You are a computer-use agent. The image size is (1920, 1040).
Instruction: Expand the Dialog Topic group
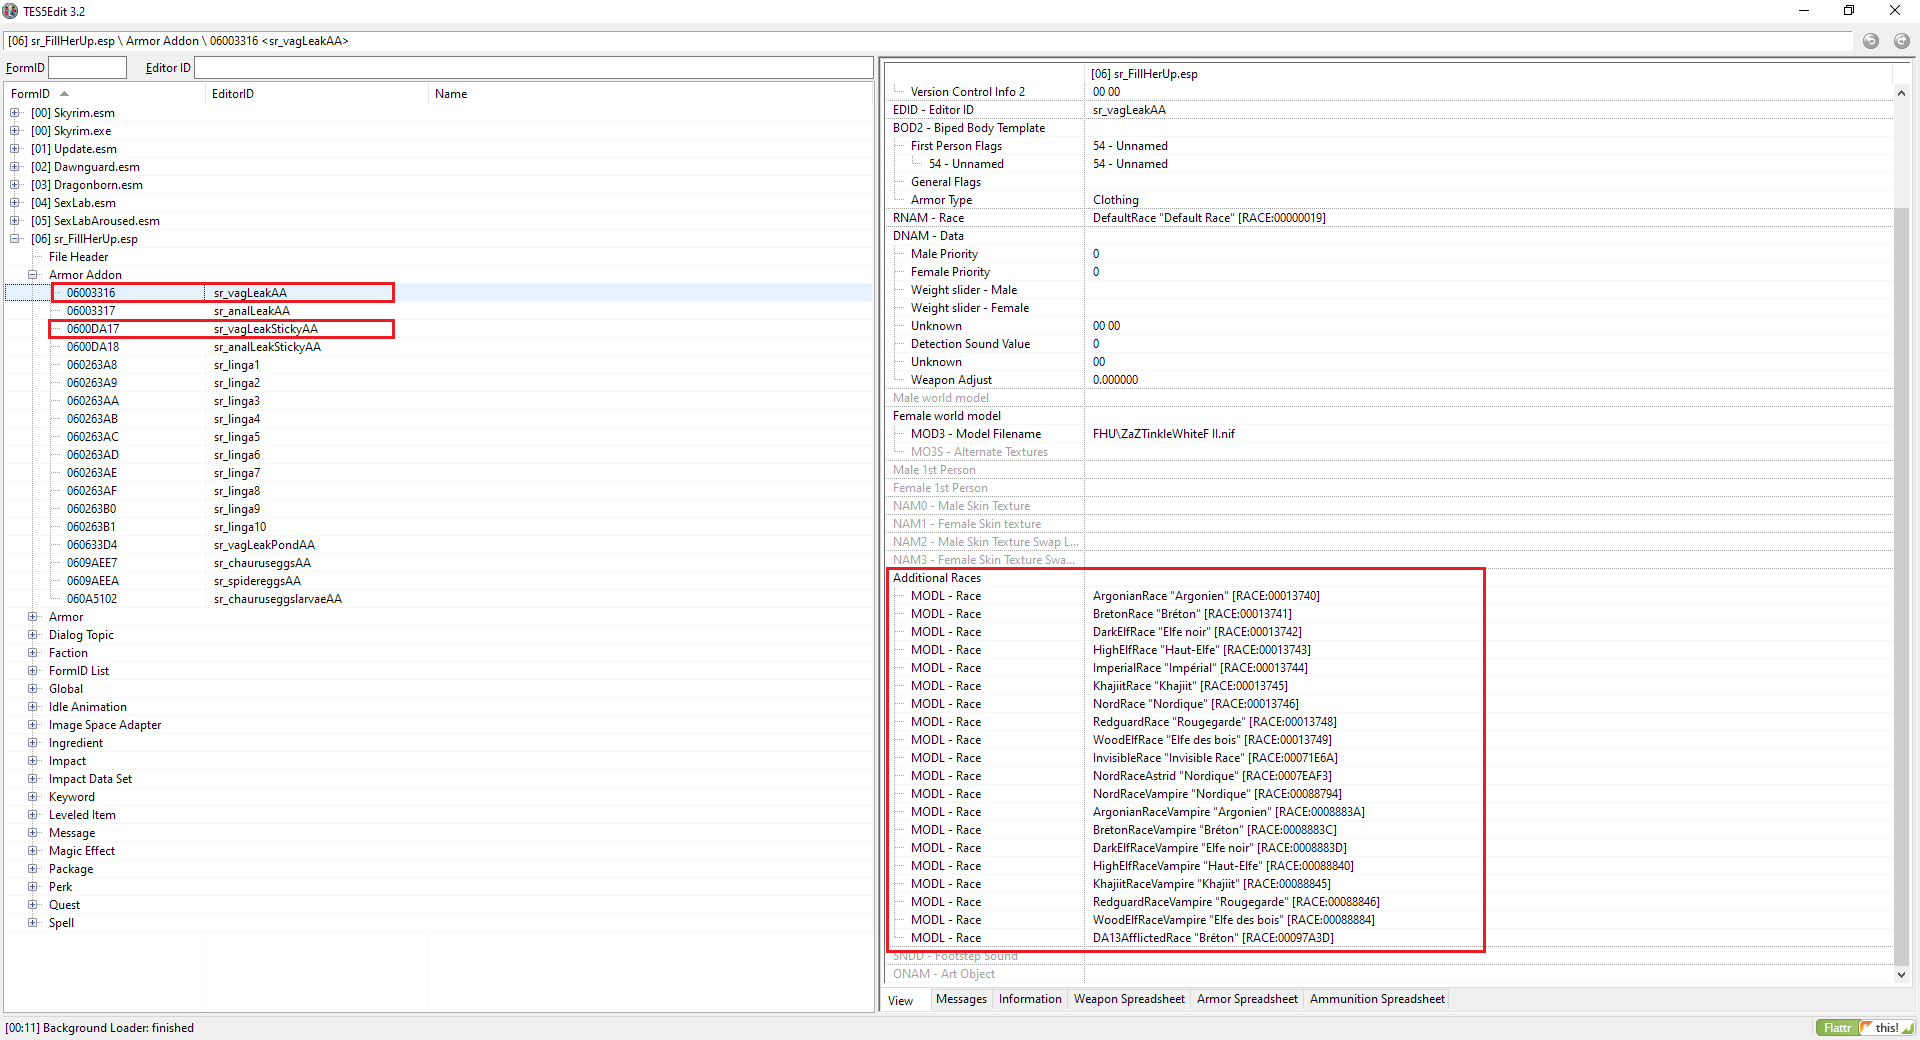click(x=33, y=635)
